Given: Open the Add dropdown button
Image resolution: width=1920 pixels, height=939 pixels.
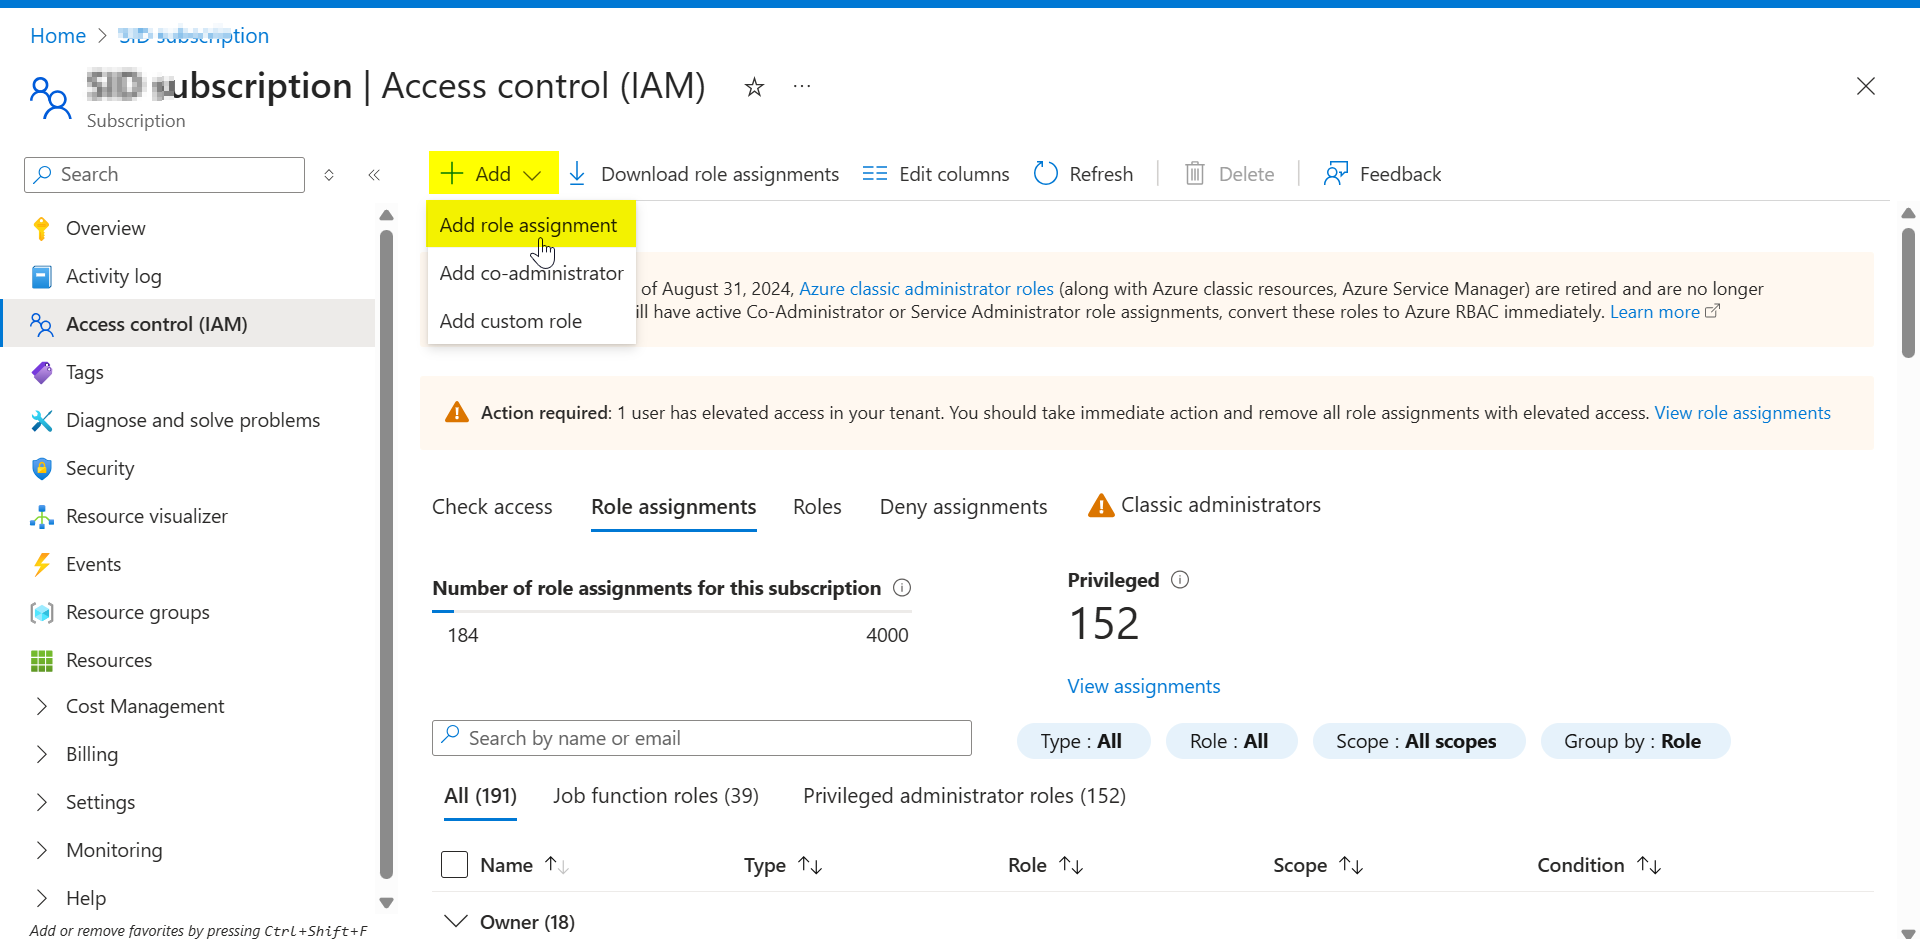Looking at the screenshot, I should (493, 174).
